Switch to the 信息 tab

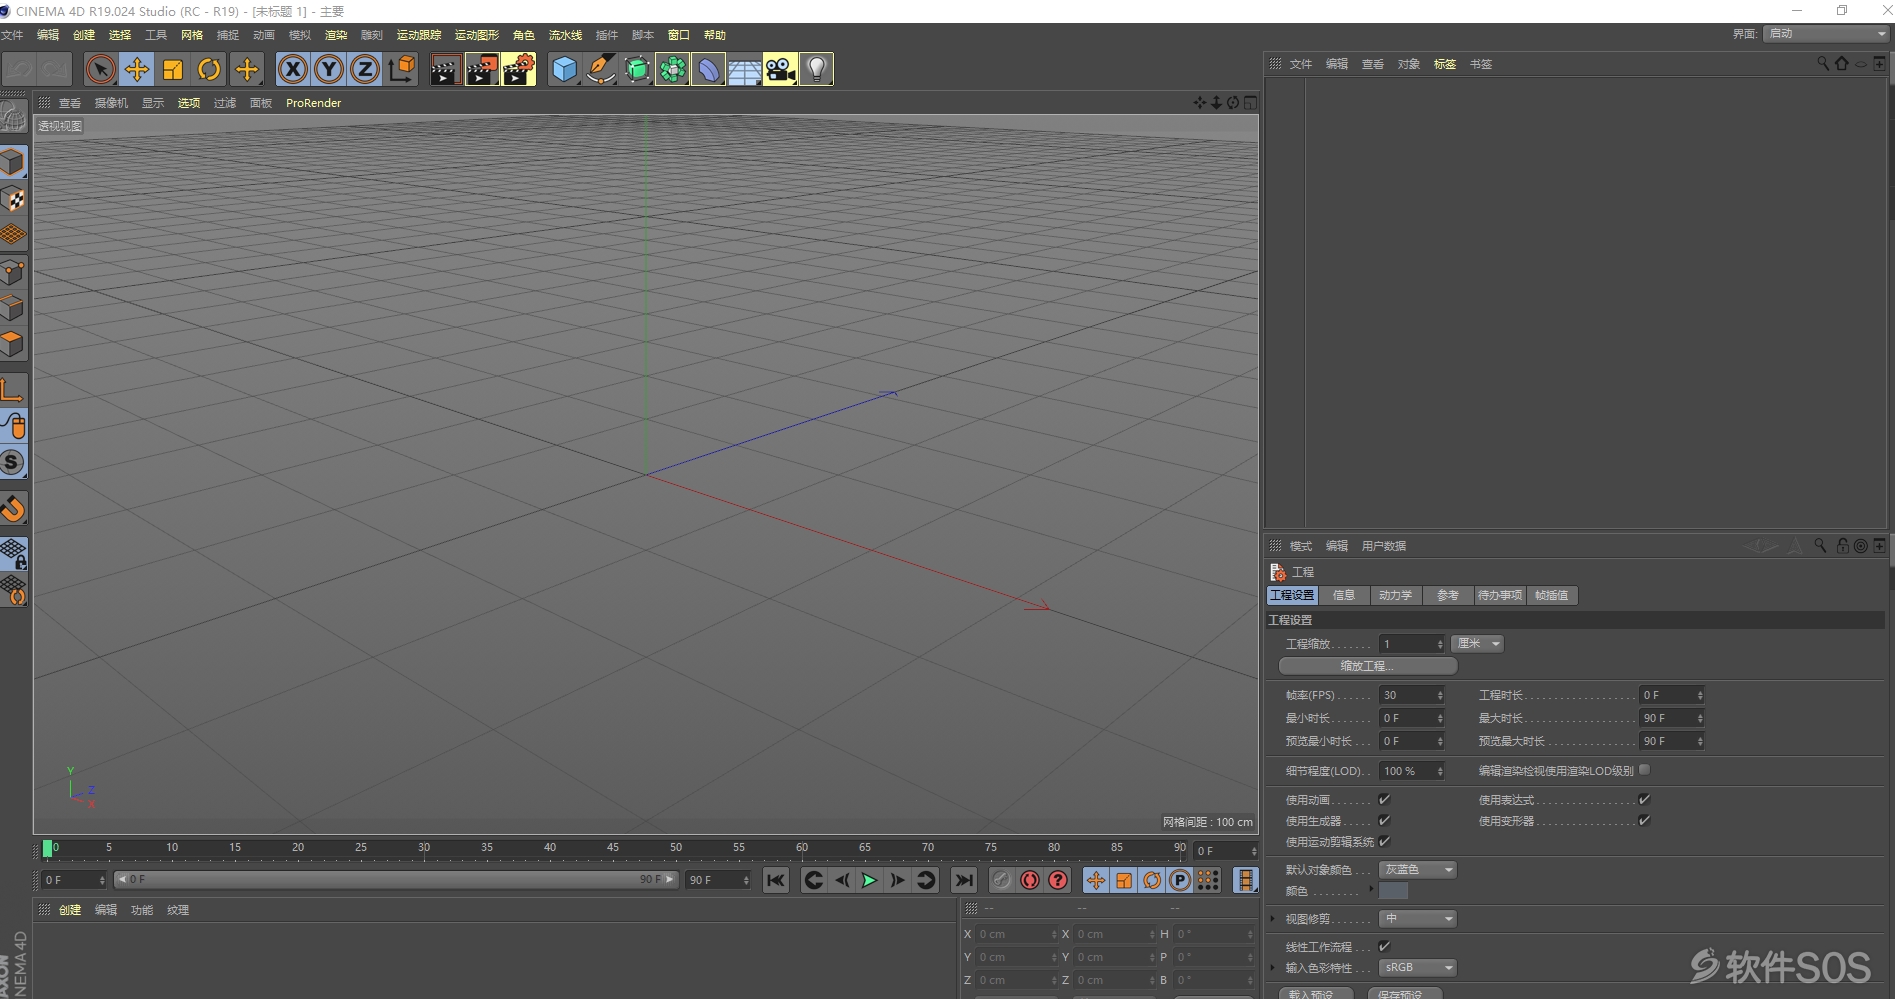coord(1344,595)
